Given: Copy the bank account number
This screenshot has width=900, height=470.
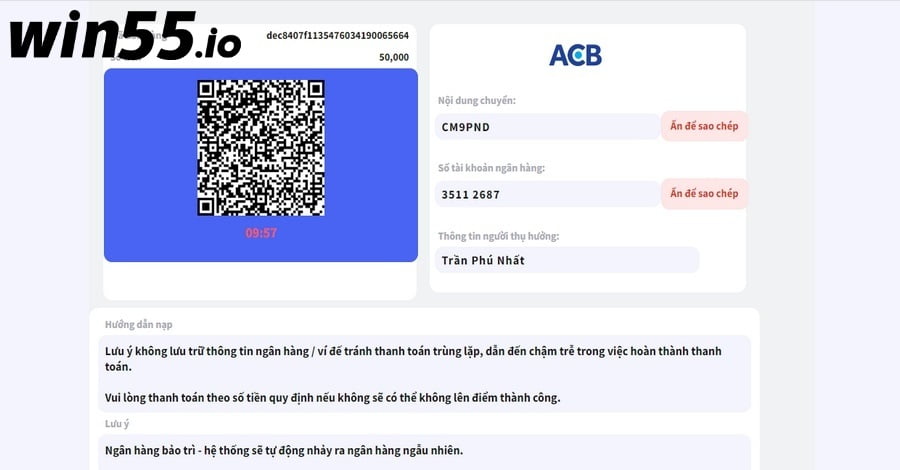Looking at the screenshot, I should point(704,193).
